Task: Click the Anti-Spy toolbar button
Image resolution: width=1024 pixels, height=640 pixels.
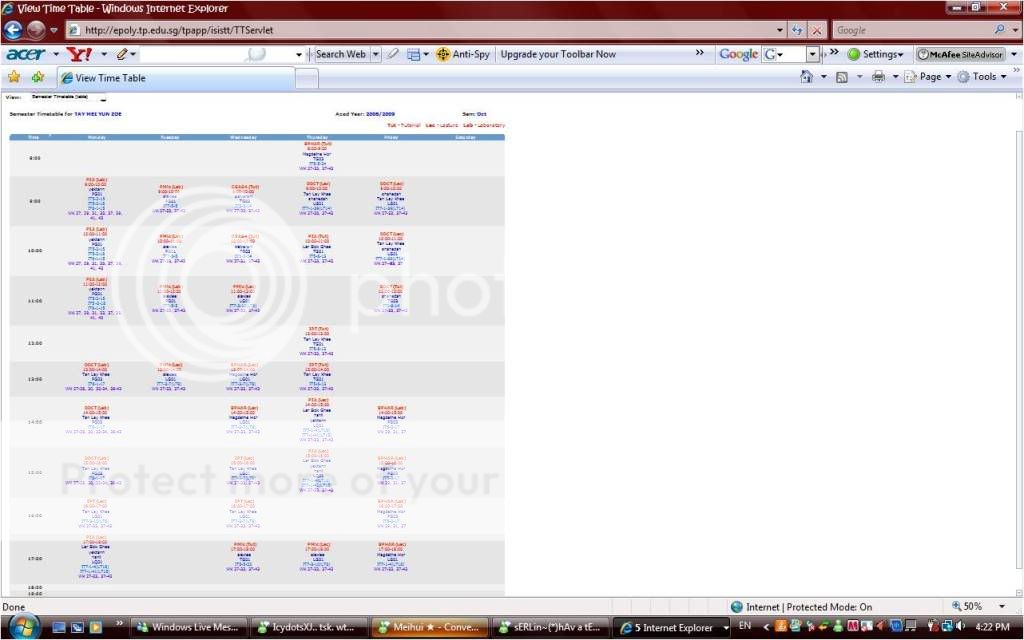Action: pyautogui.click(x=464, y=54)
